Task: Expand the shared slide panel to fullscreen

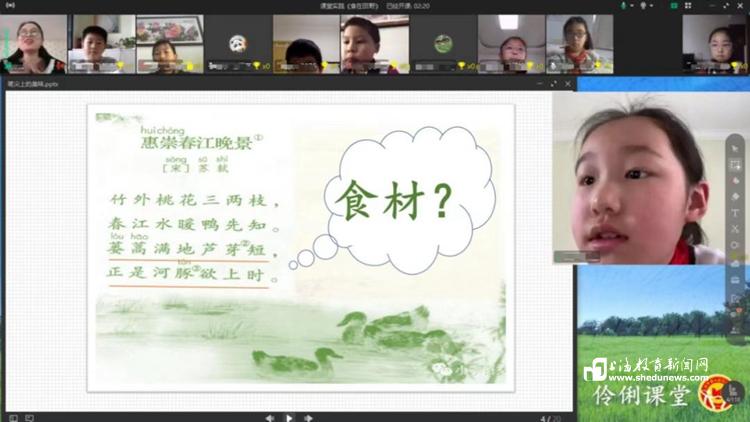Action: pyautogui.click(x=556, y=85)
